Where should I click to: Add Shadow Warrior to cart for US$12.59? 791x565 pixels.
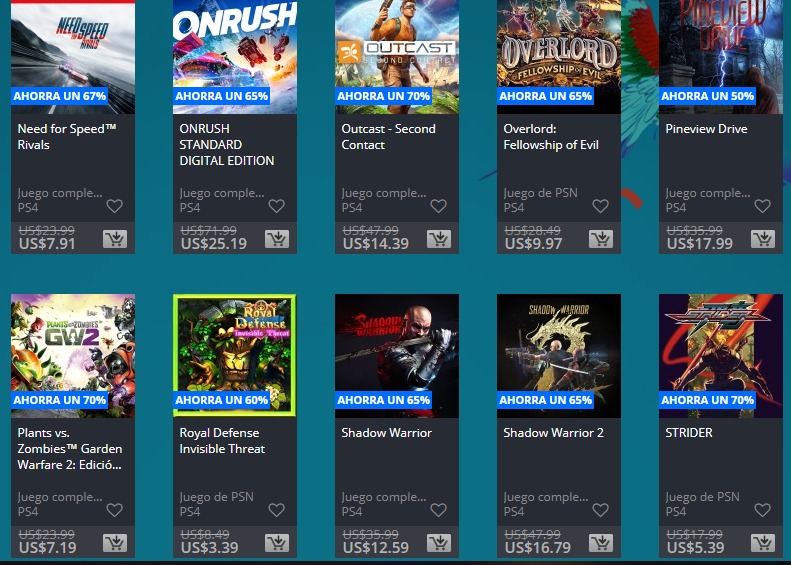point(439,543)
